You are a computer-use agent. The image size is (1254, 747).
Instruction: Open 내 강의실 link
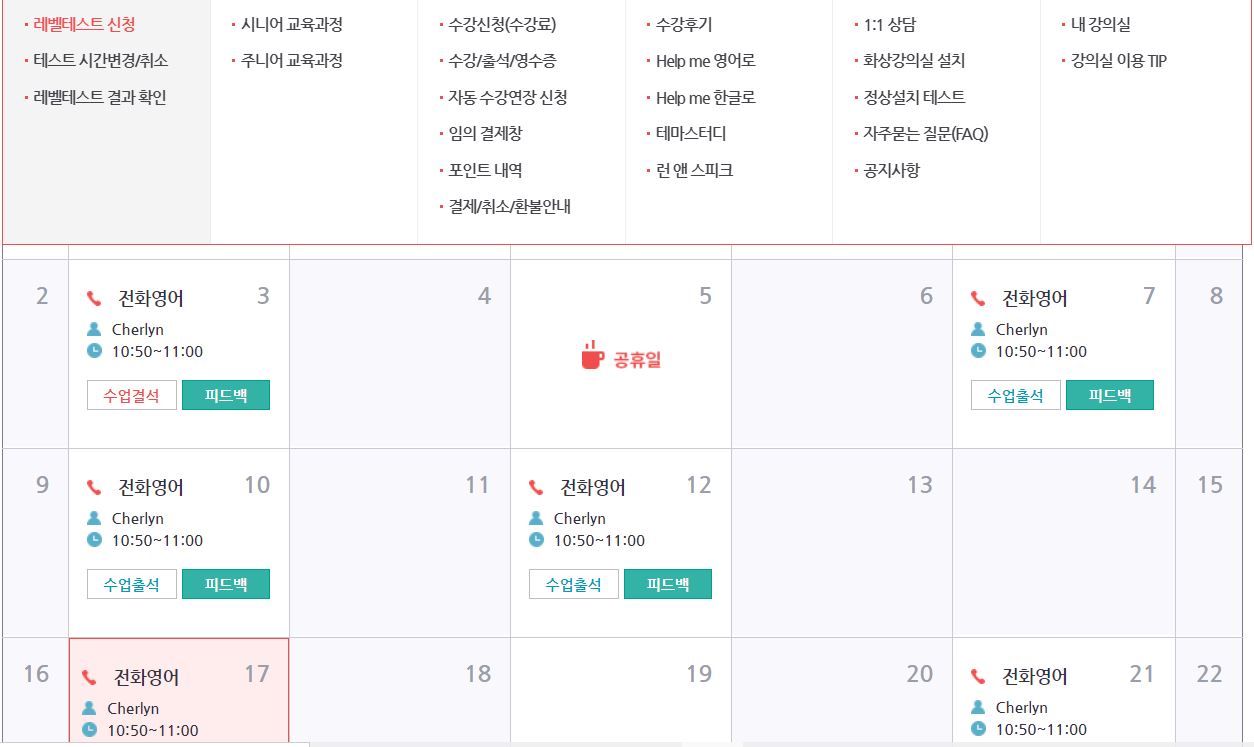(x=1101, y=24)
